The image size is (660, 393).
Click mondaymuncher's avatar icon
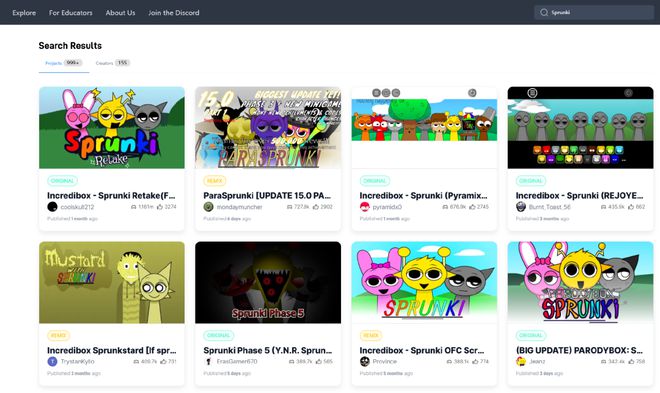tap(208, 207)
